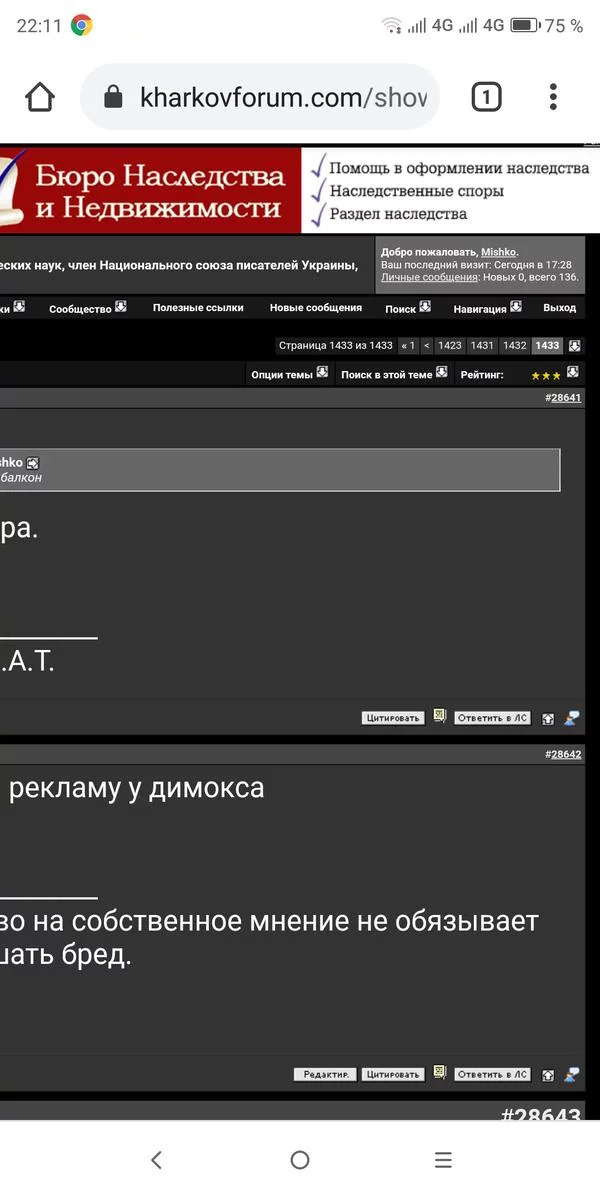Tap the padlock site security icon
Screen dimensions: 600x1200
pos(113,97)
